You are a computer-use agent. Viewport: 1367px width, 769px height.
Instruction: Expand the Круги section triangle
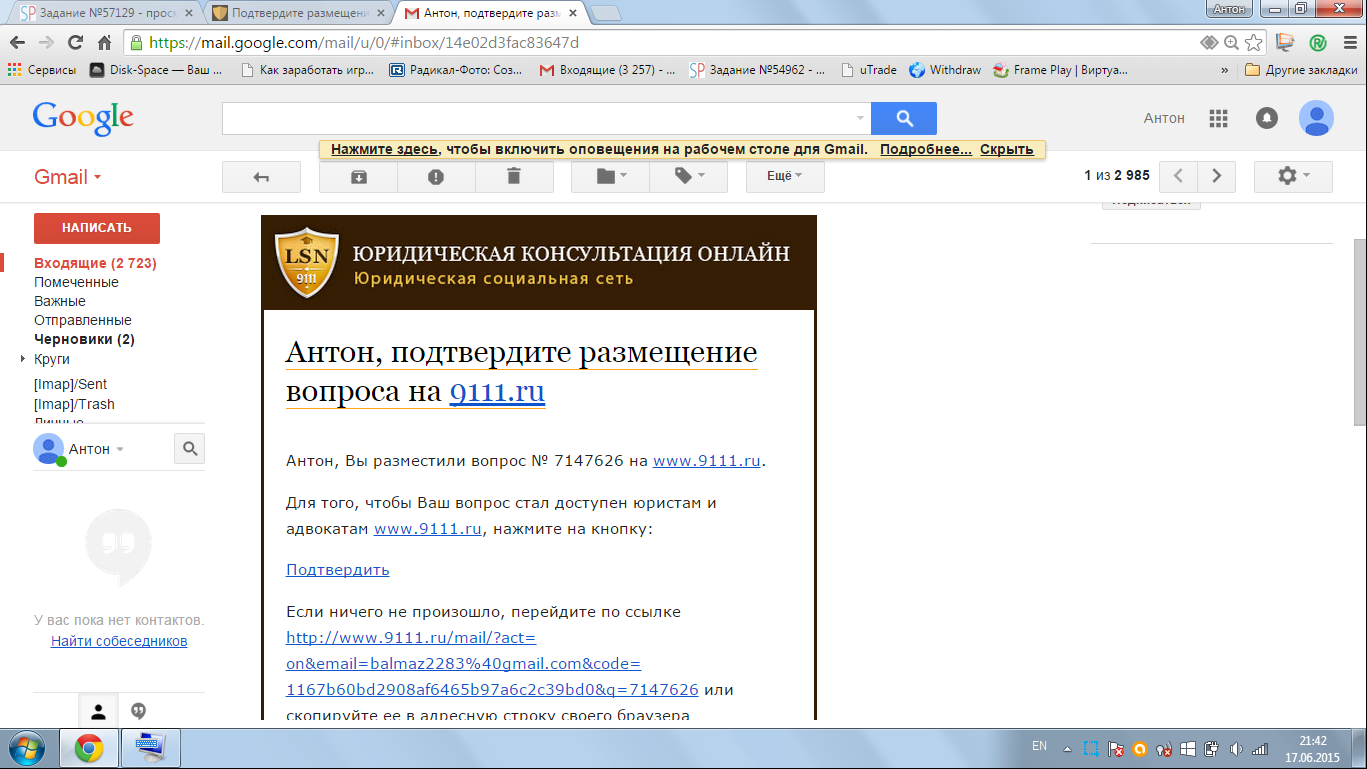[23, 358]
